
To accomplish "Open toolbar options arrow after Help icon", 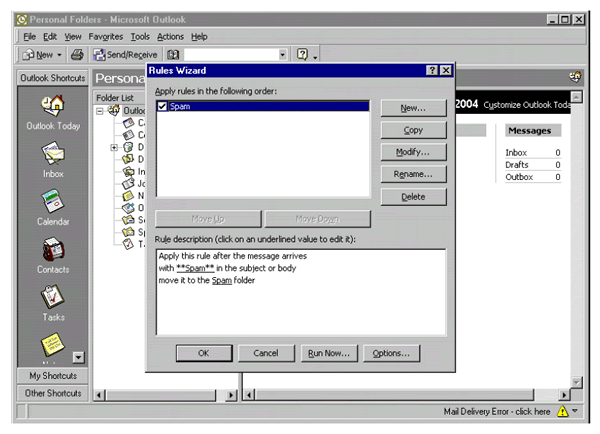I will pyautogui.click(x=315, y=56).
